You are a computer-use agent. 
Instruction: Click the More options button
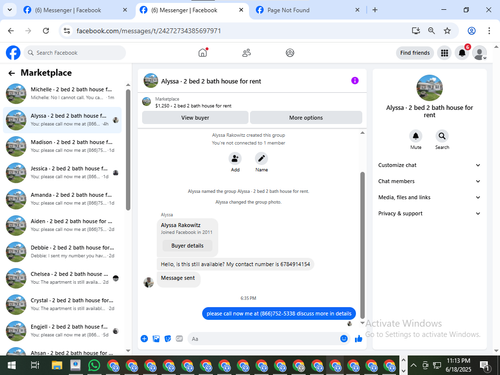click(x=306, y=118)
